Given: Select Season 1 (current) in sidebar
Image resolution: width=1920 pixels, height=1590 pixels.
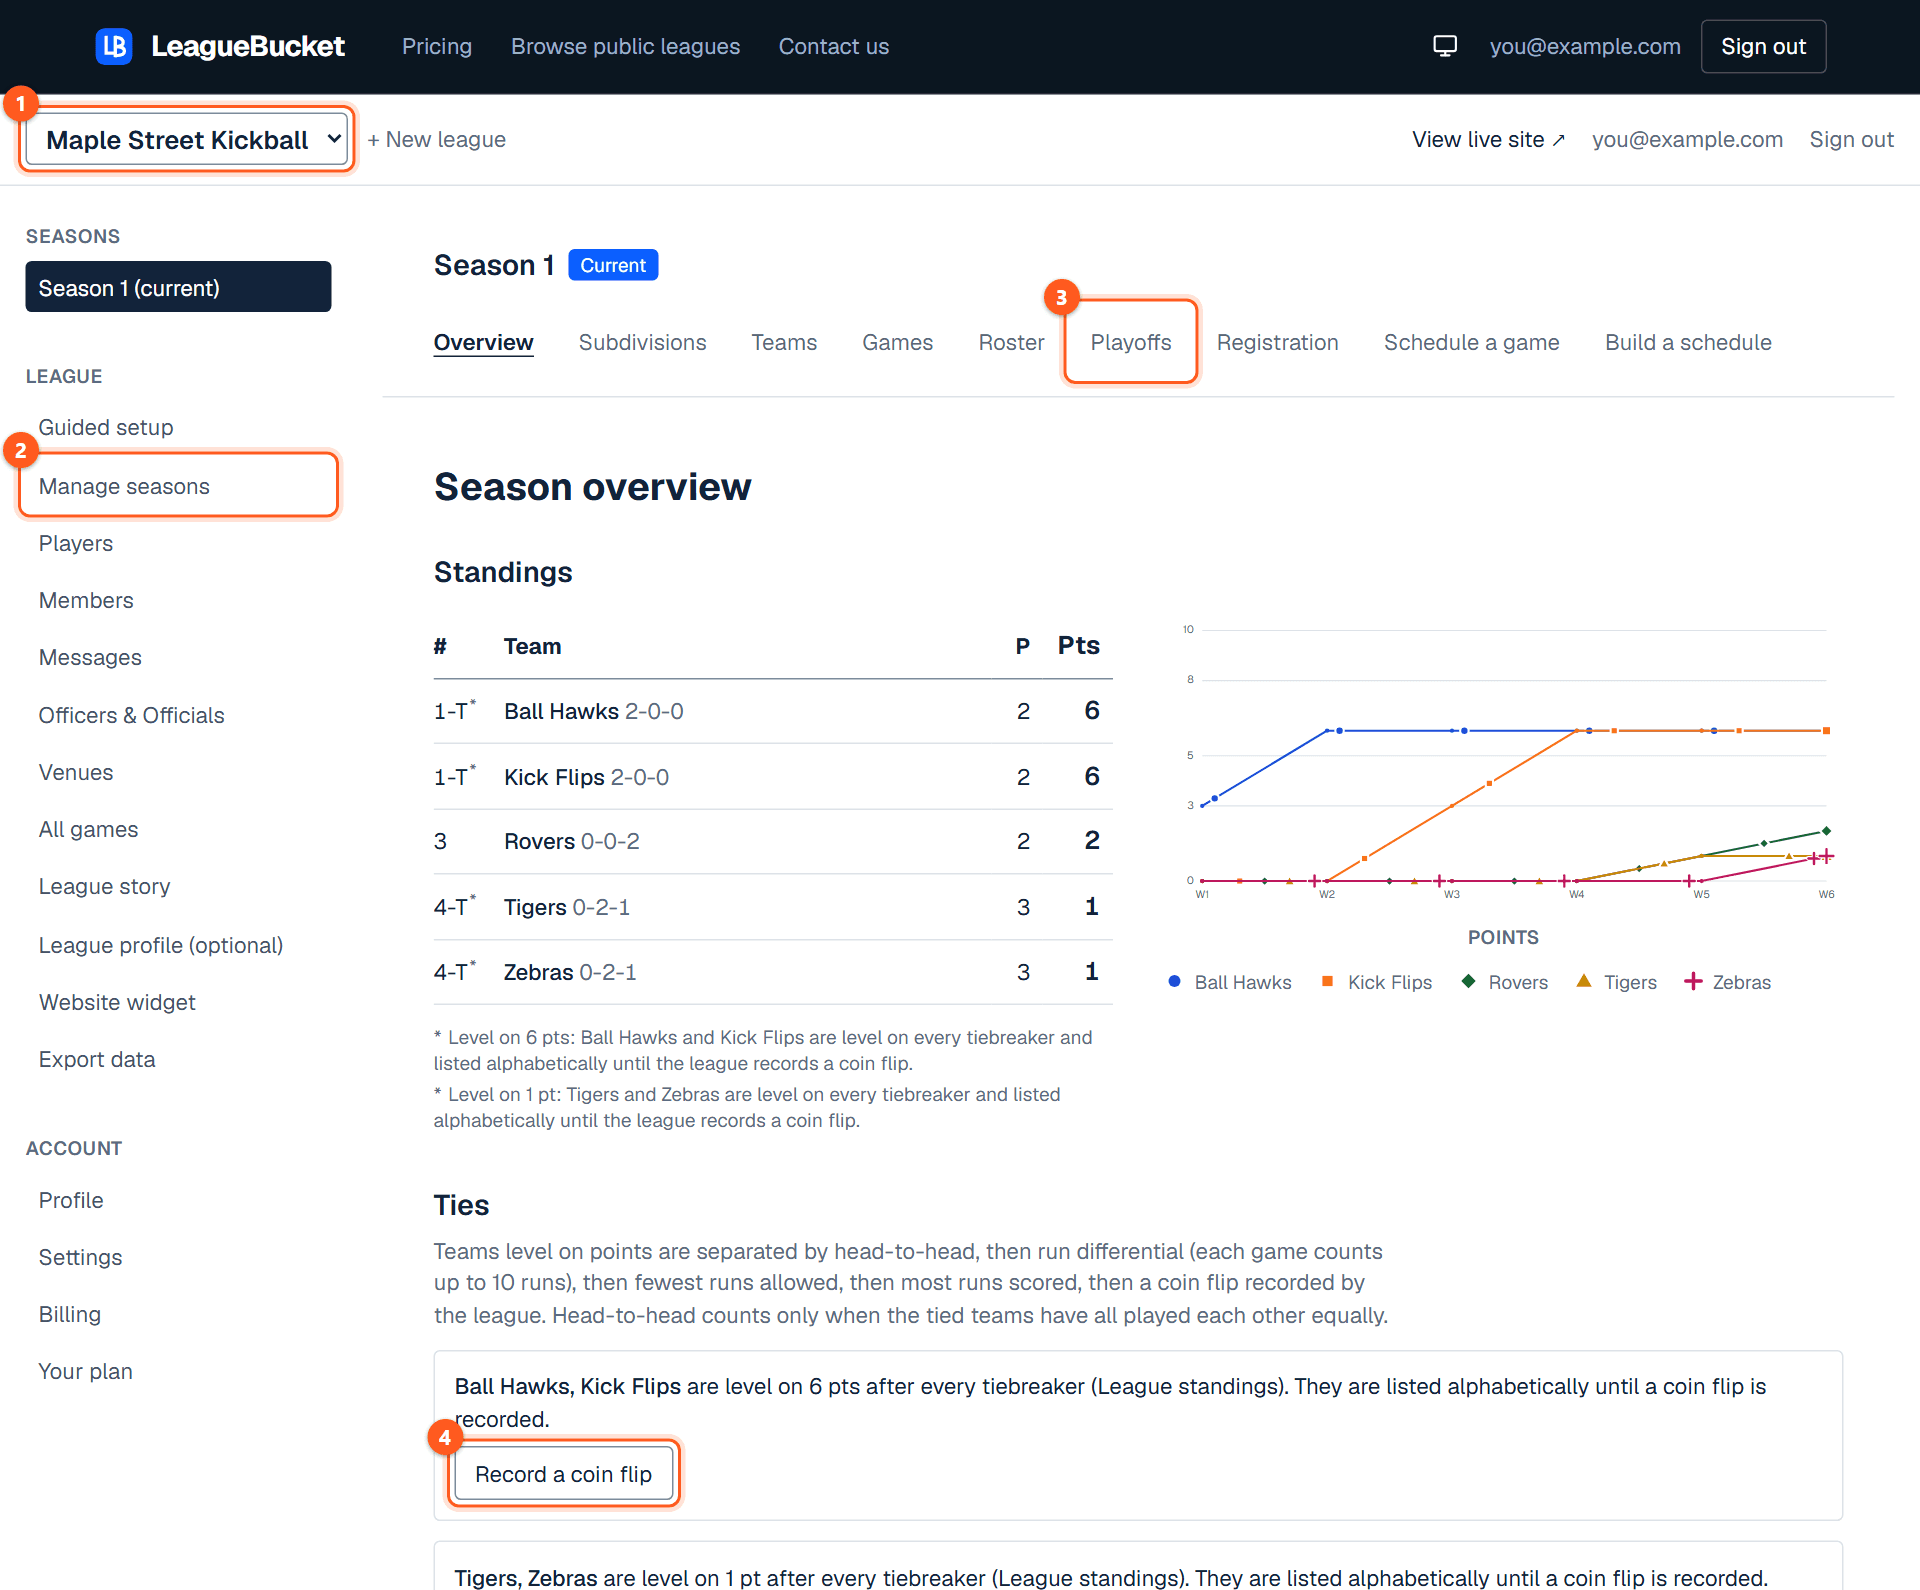Looking at the screenshot, I should click(x=178, y=287).
